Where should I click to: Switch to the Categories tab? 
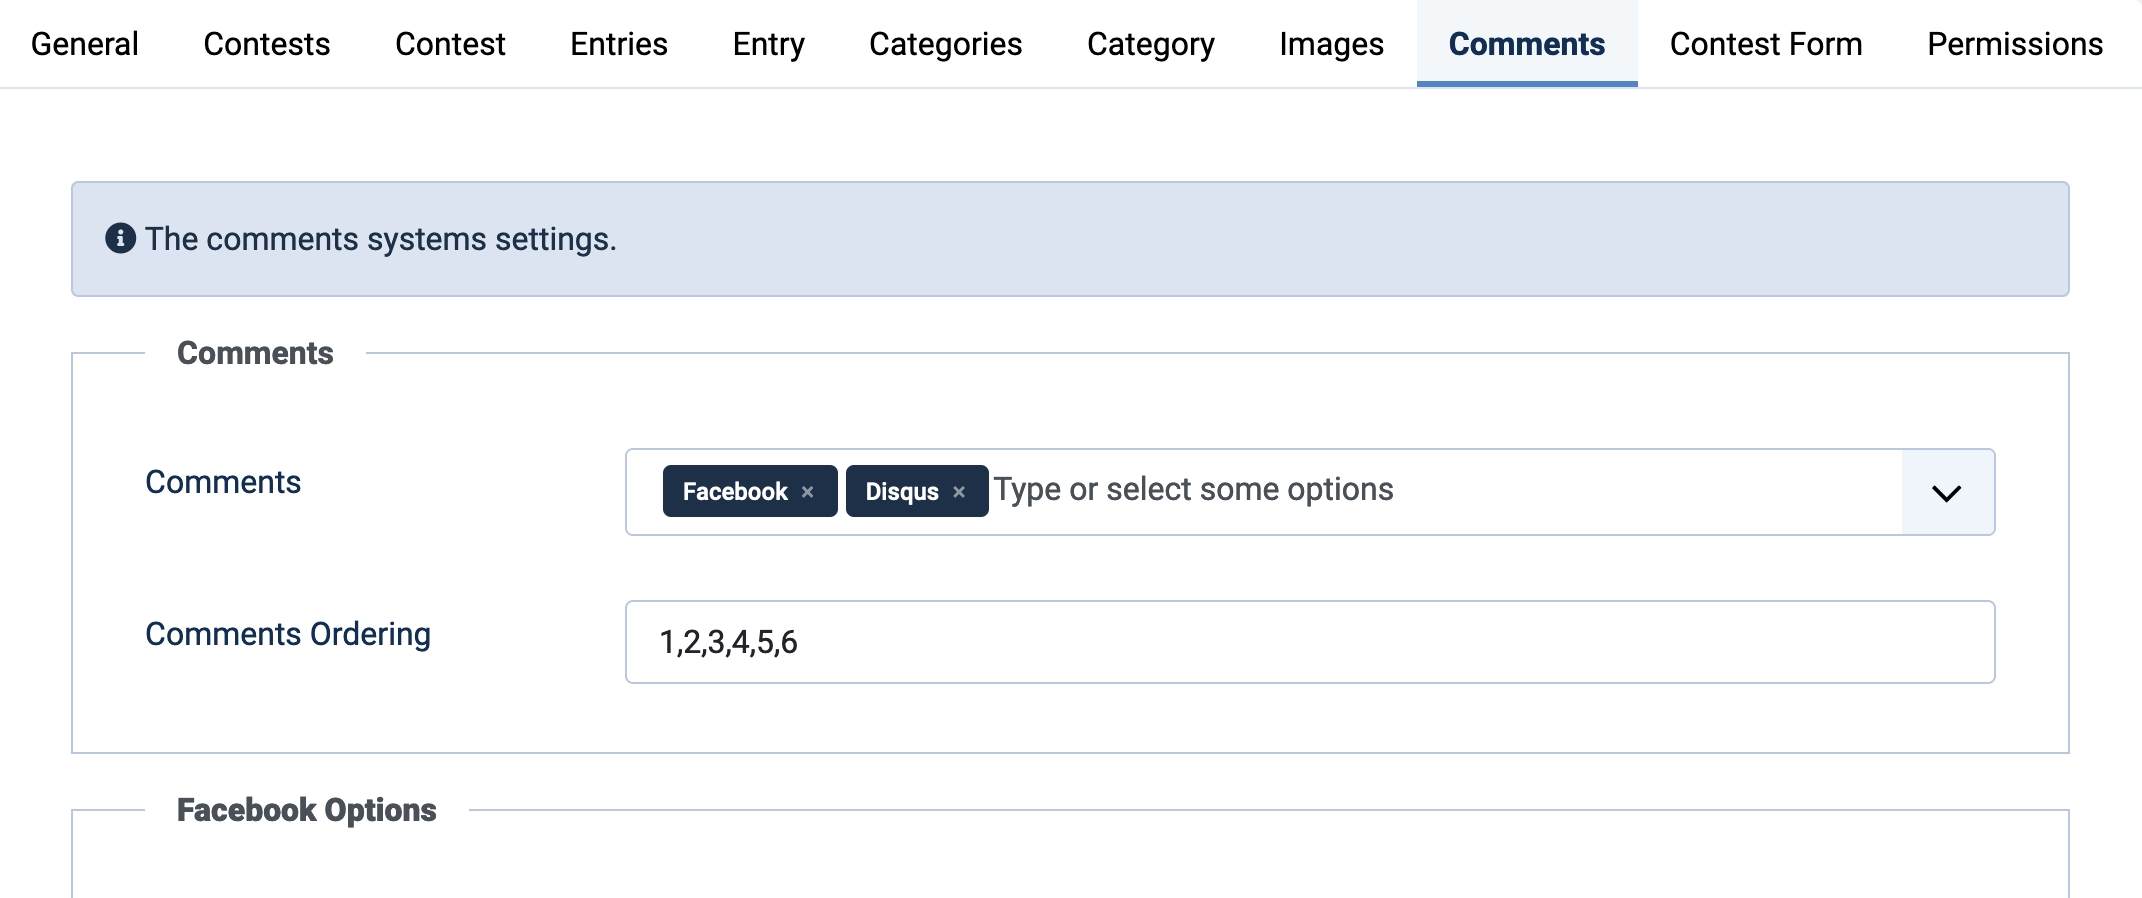[x=945, y=44]
